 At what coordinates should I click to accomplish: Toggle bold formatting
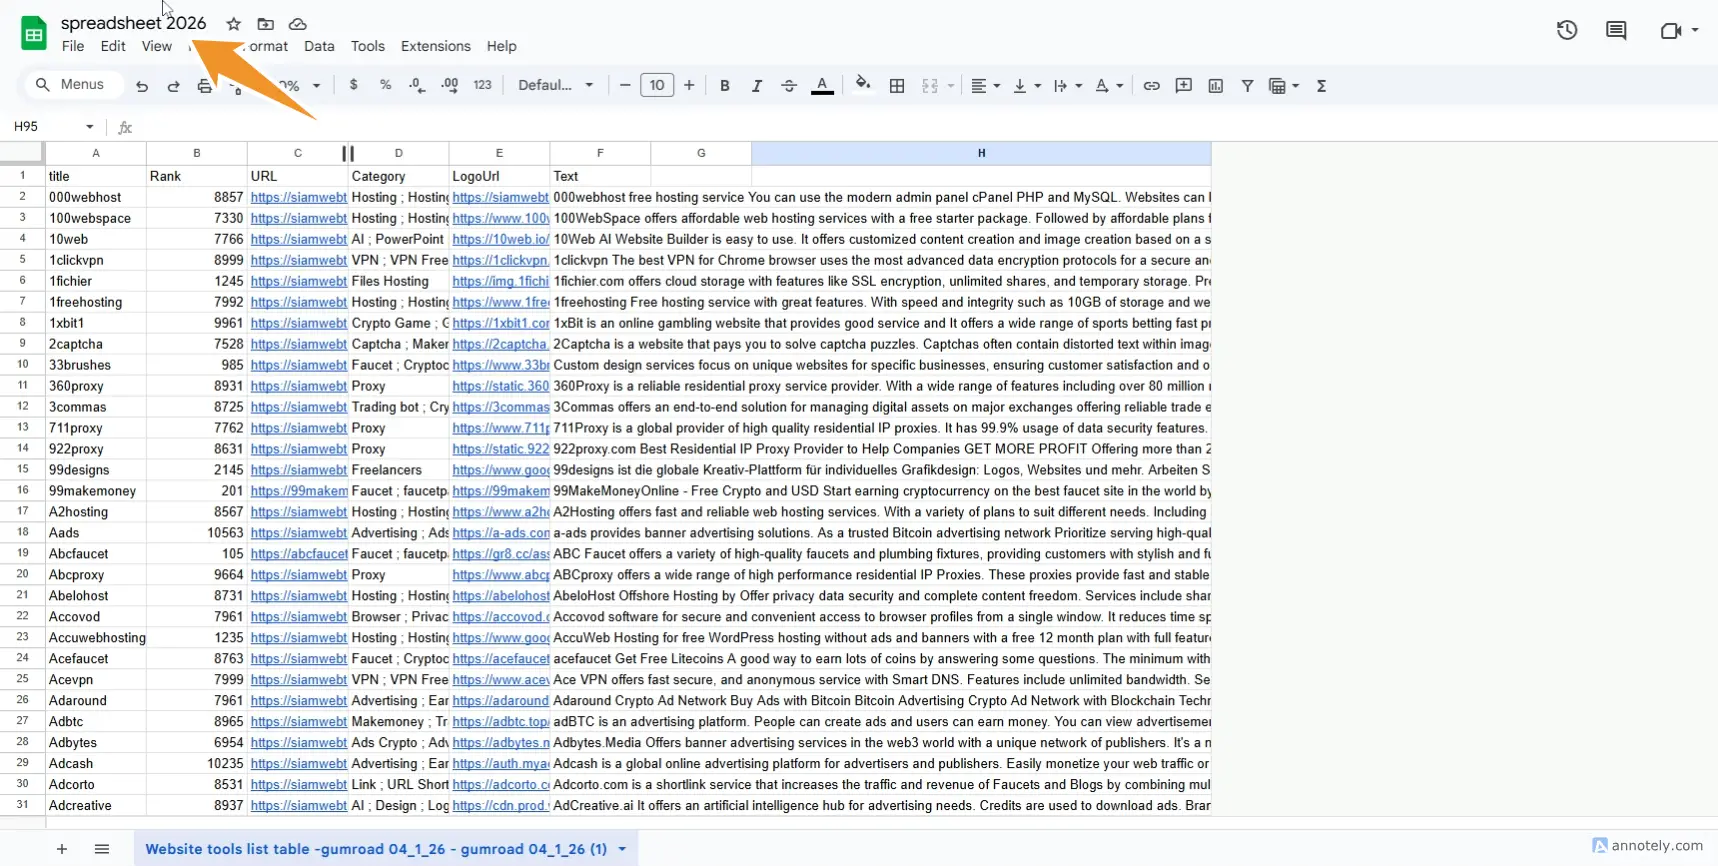pos(725,86)
